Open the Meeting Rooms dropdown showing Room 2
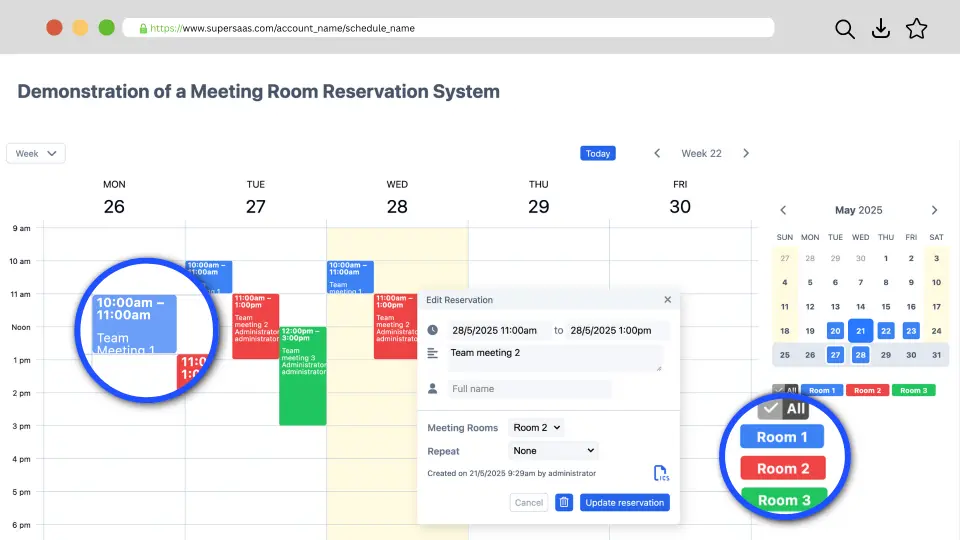Image resolution: width=960 pixels, height=540 pixels. pyautogui.click(x=536, y=427)
